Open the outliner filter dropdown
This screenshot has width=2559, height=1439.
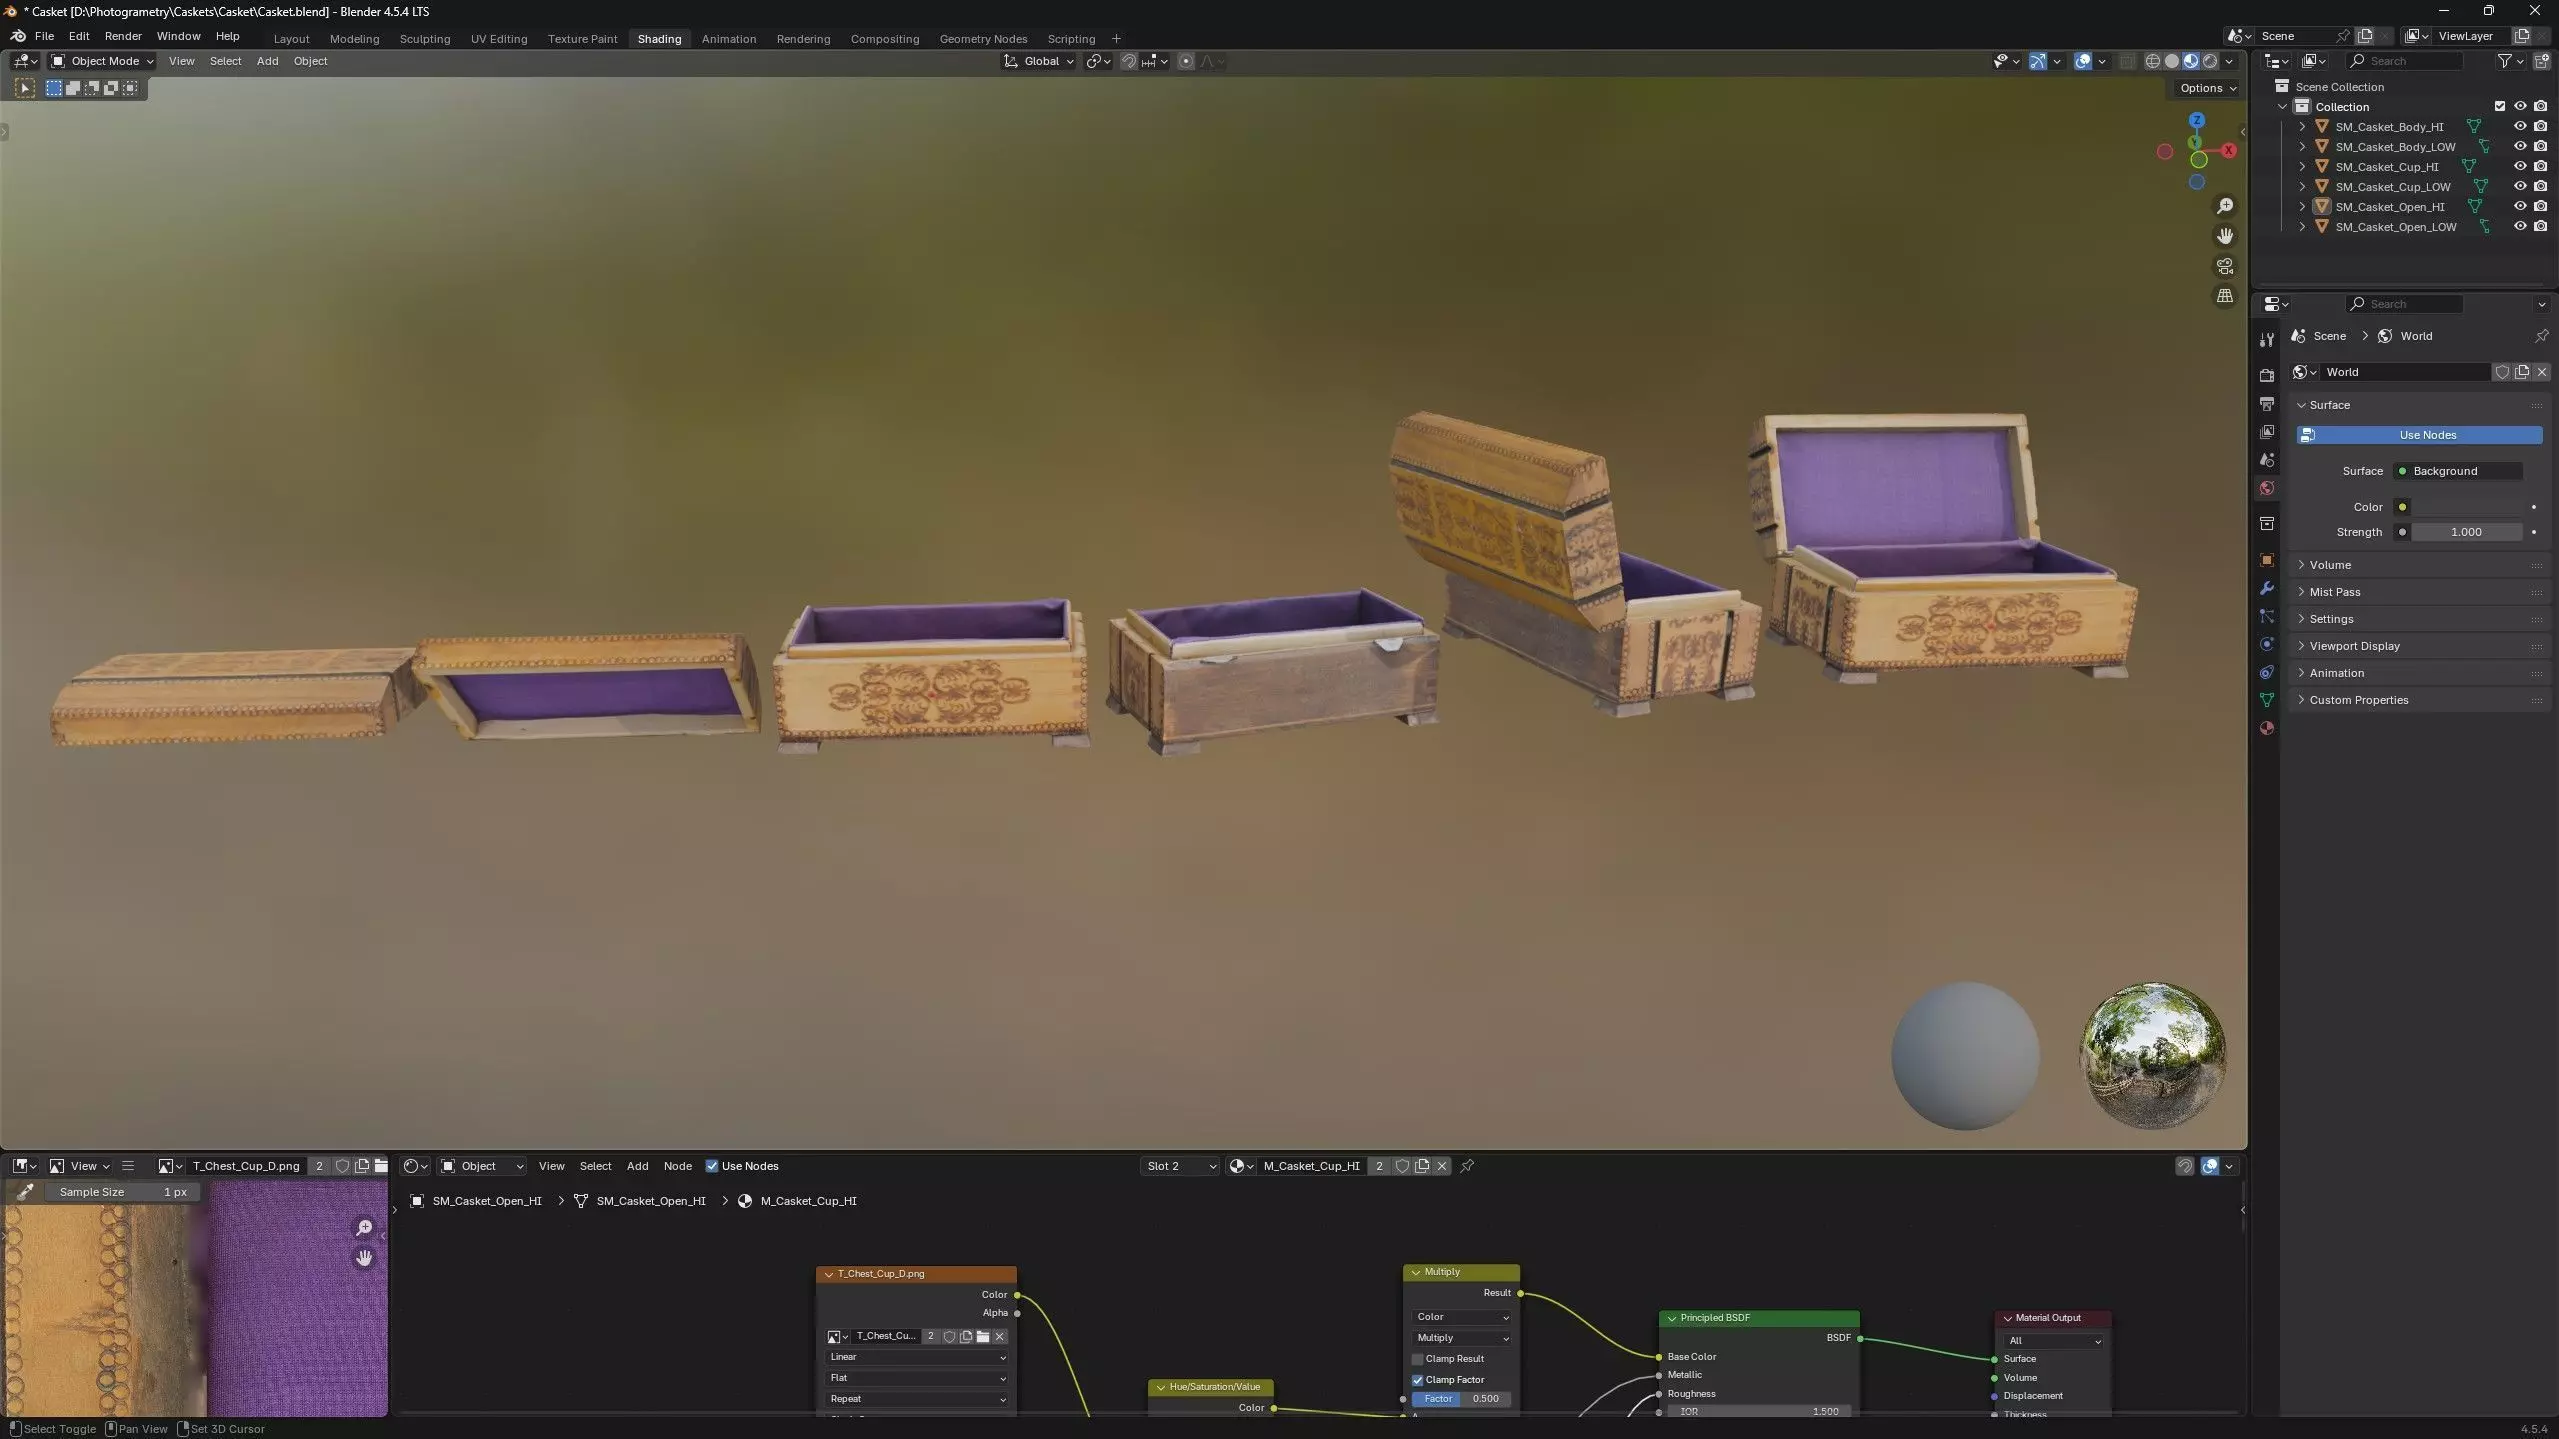(2510, 61)
